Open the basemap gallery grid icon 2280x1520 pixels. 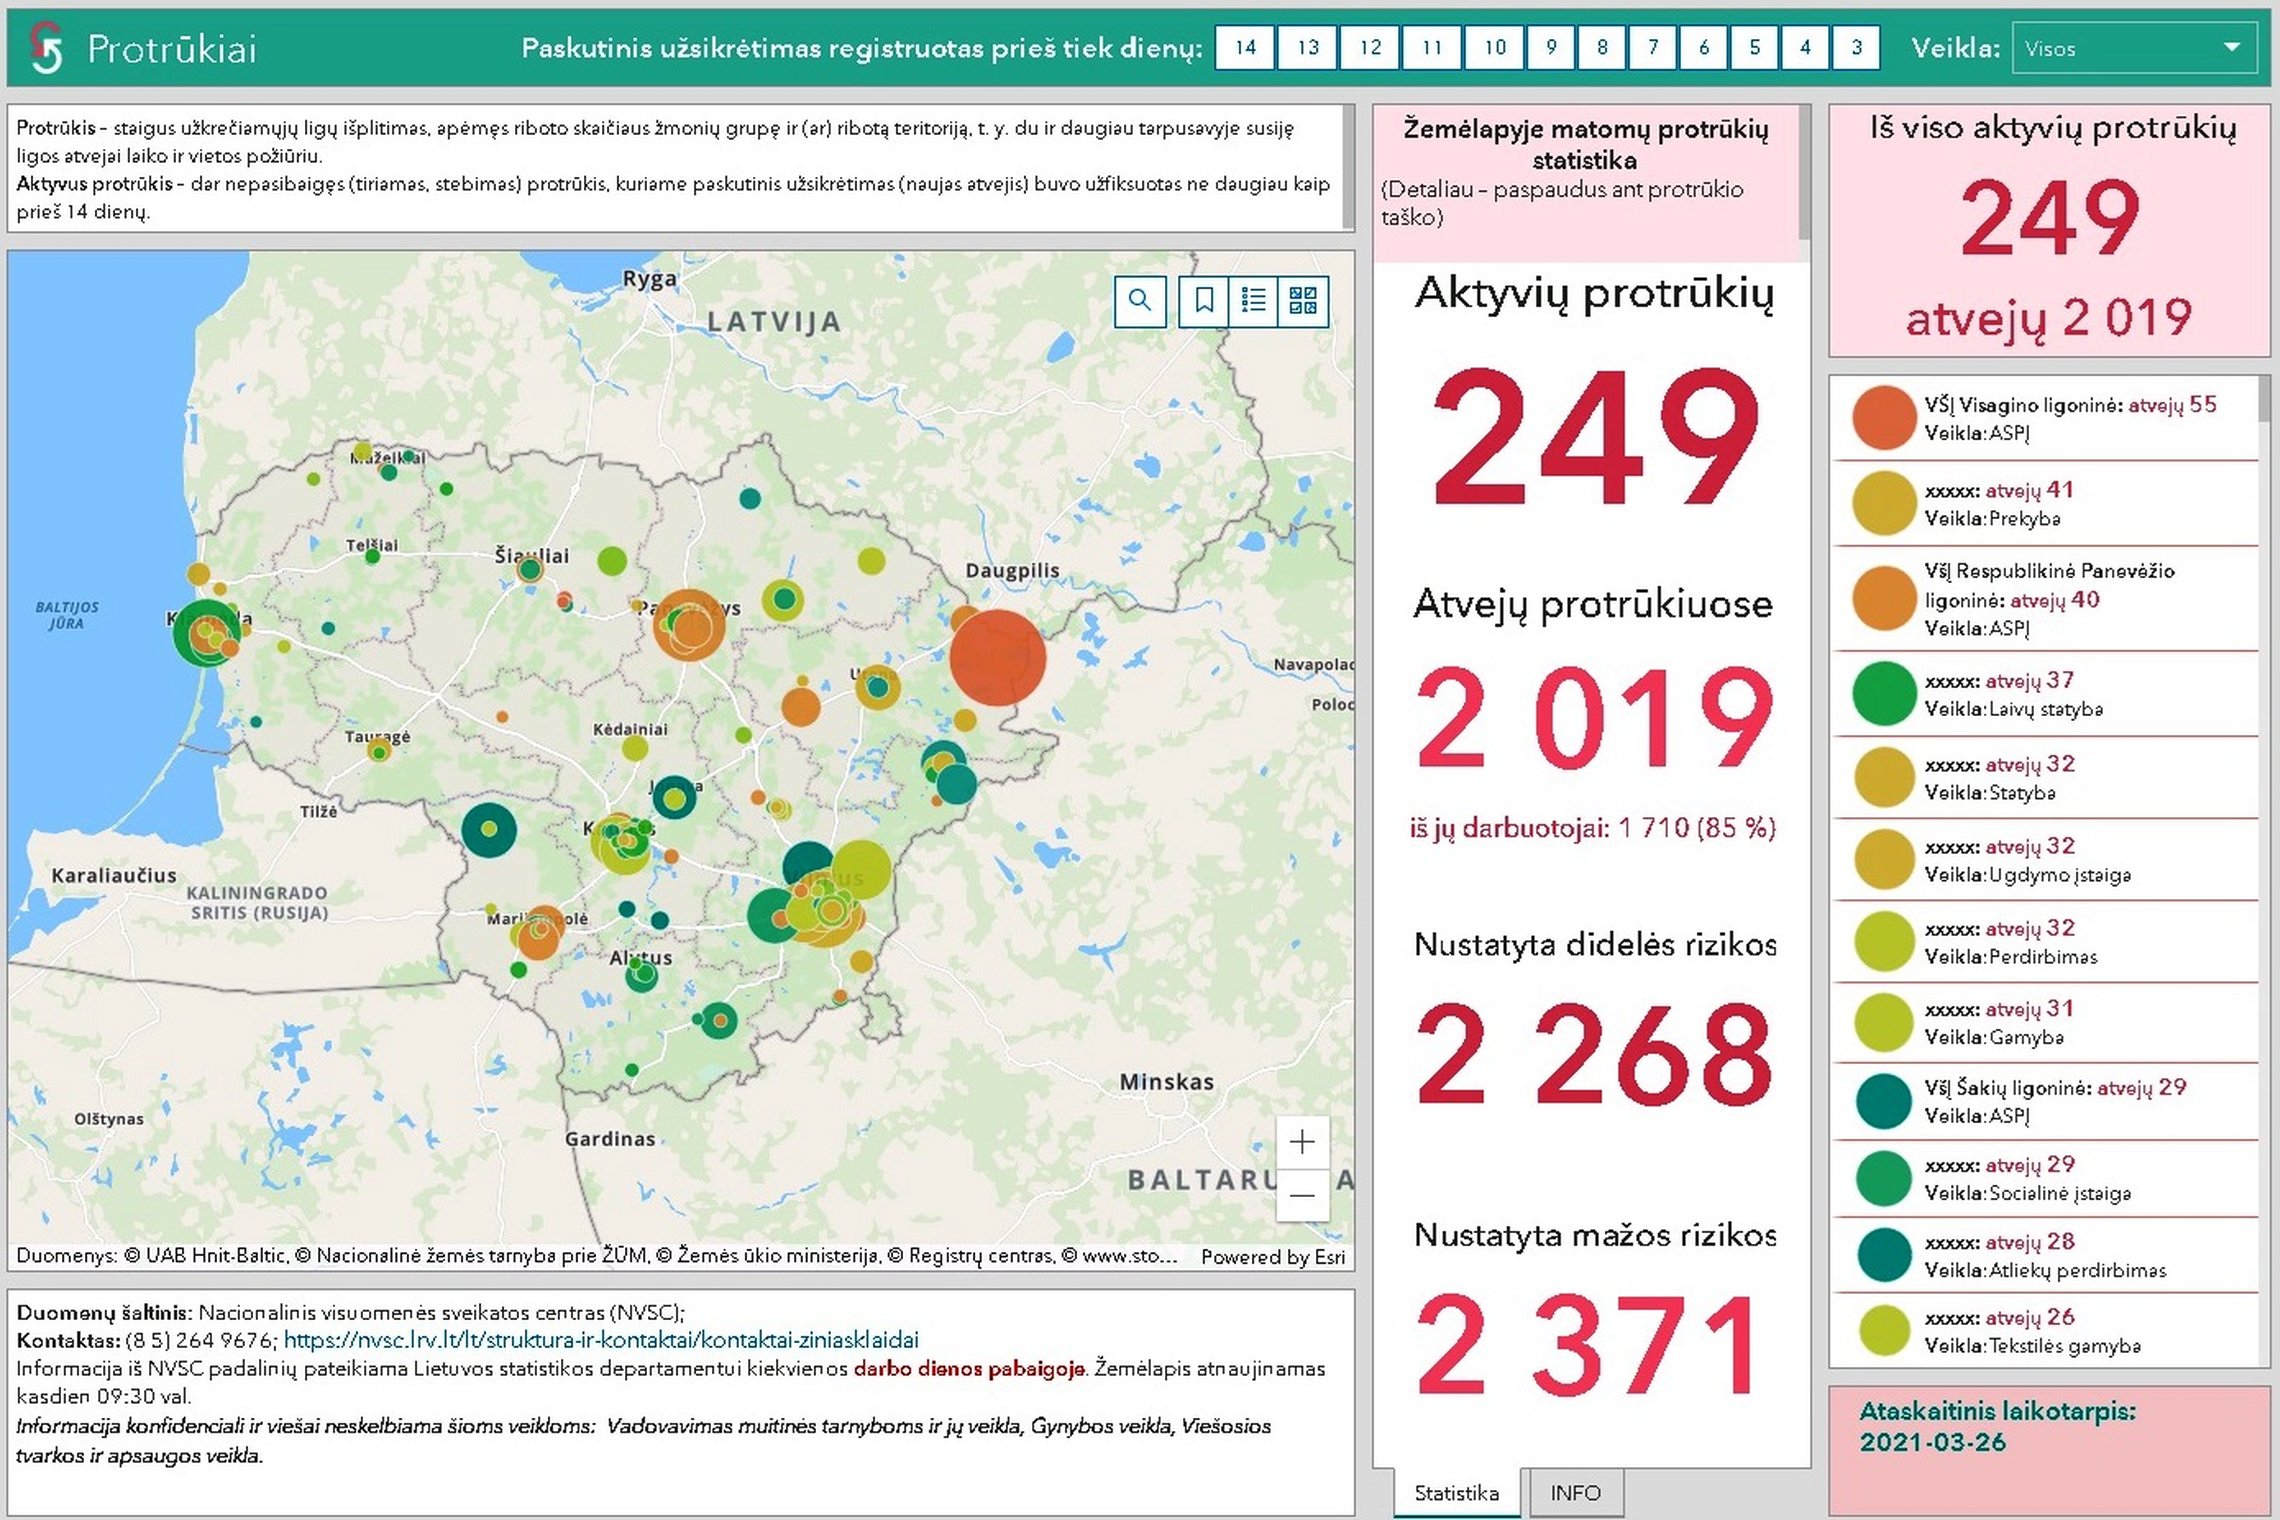[1303, 301]
